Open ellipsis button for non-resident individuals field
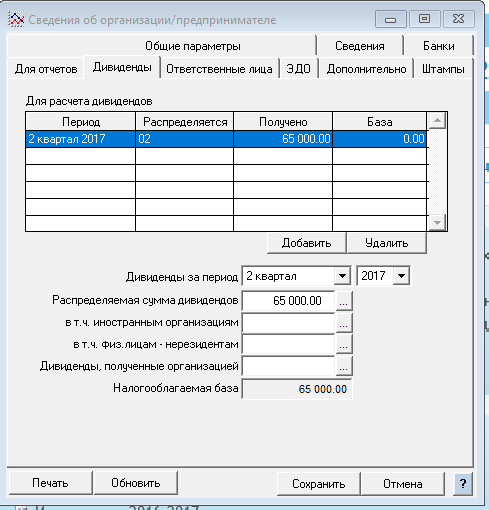The image size is (489, 510). [344, 344]
